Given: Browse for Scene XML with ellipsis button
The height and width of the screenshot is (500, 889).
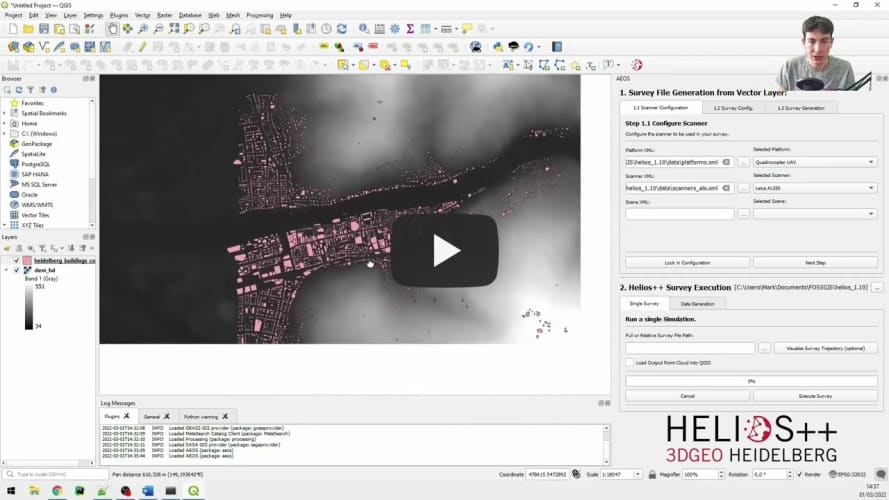Looking at the screenshot, I should click(743, 214).
